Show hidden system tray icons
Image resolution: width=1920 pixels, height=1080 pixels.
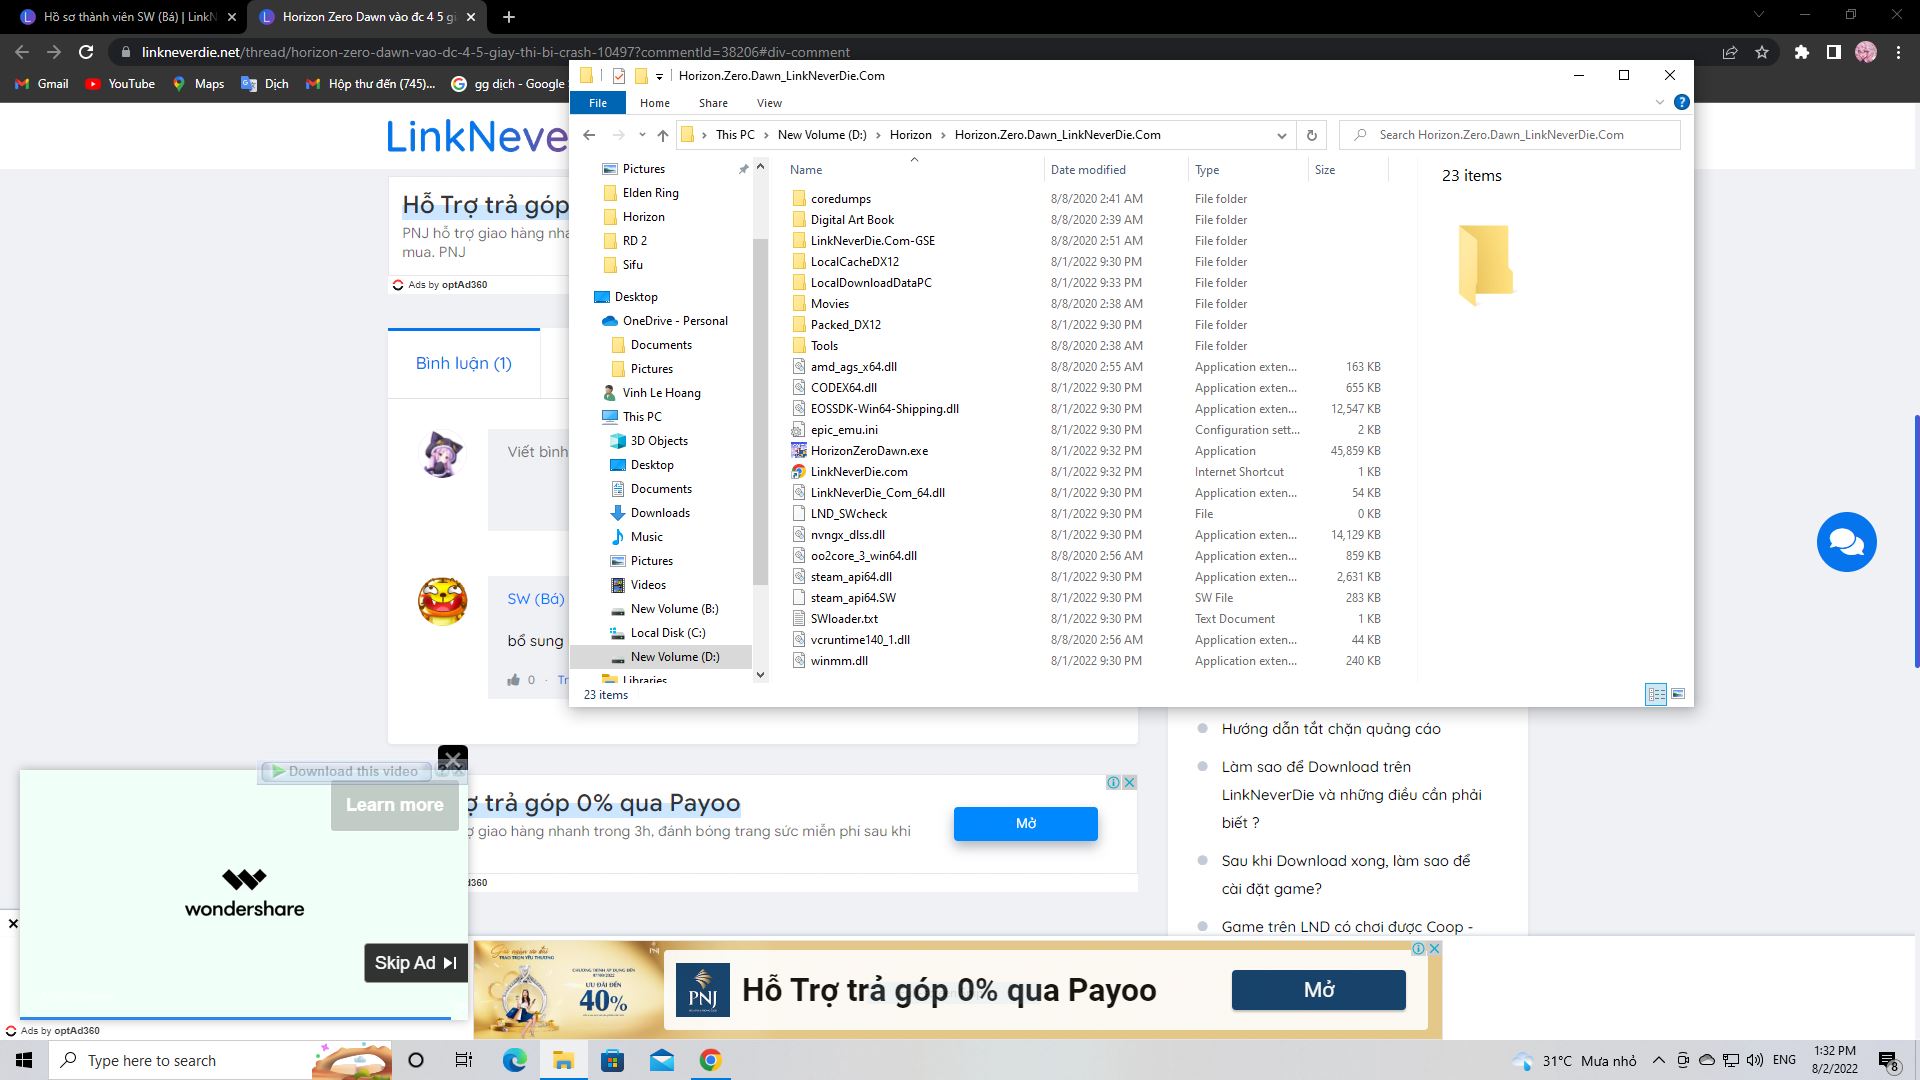pos(1658,1060)
